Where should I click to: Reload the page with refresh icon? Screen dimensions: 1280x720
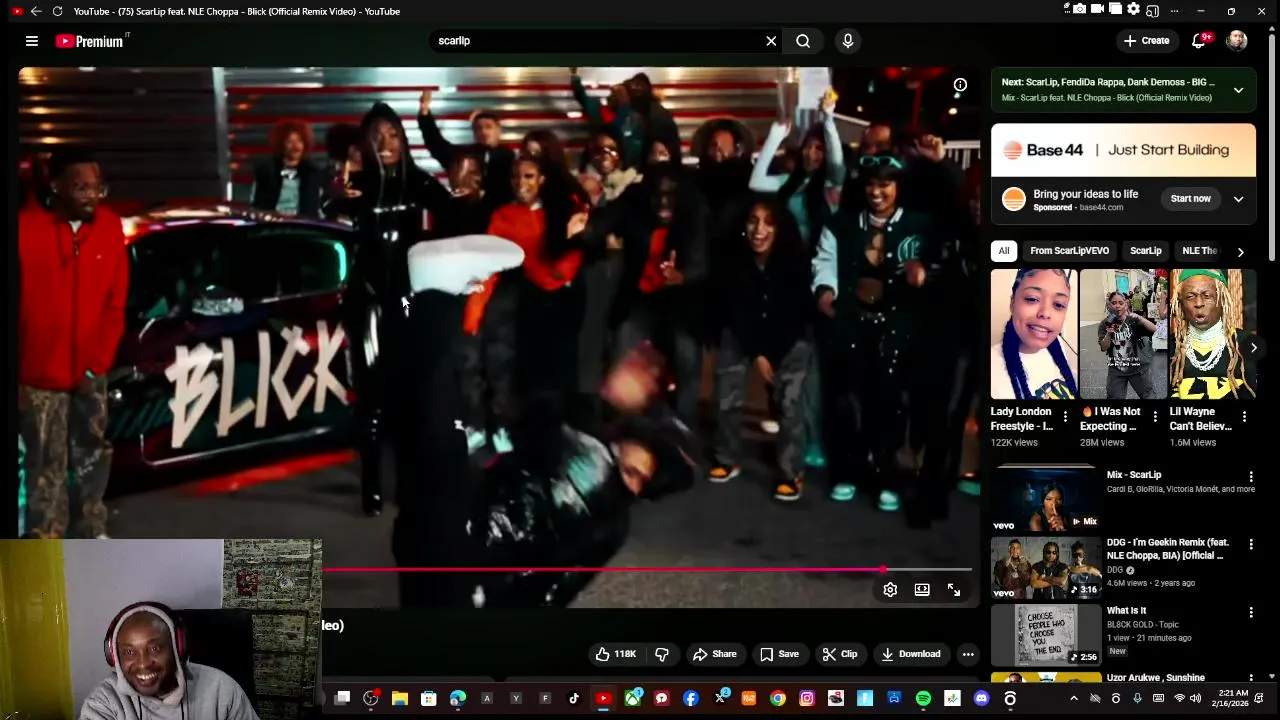point(57,11)
